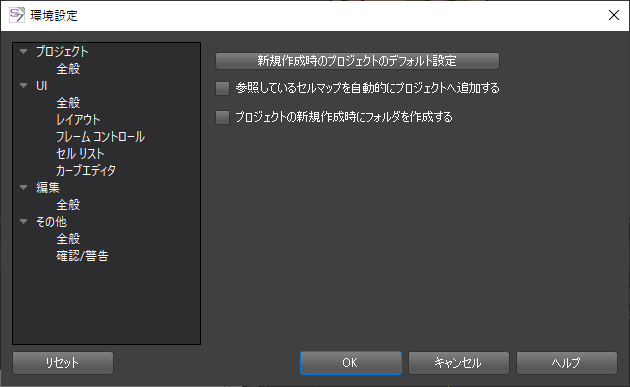This screenshot has height=387, width=630.
Task: Select 全般 under UI
Action: (68, 103)
